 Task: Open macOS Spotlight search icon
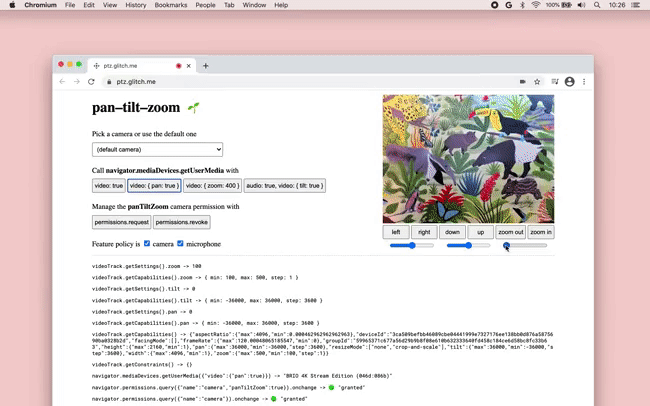[x=596, y=5]
